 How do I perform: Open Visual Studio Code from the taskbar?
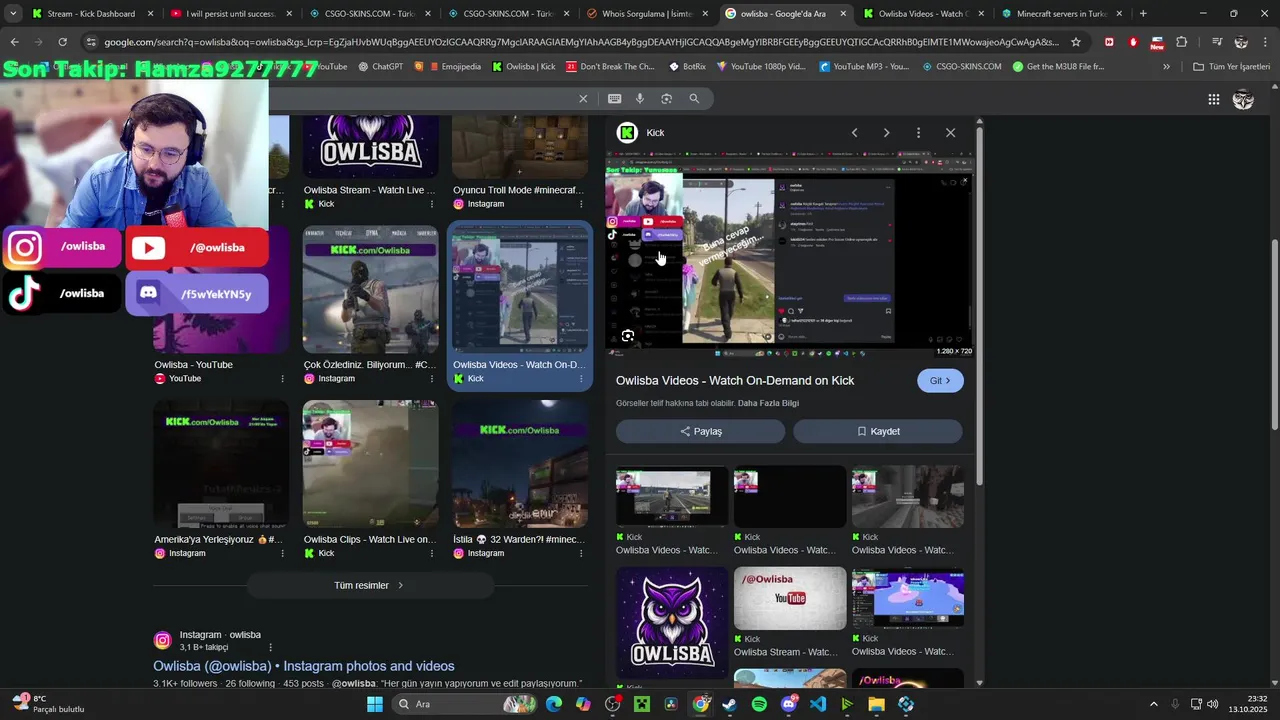(818, 704)
